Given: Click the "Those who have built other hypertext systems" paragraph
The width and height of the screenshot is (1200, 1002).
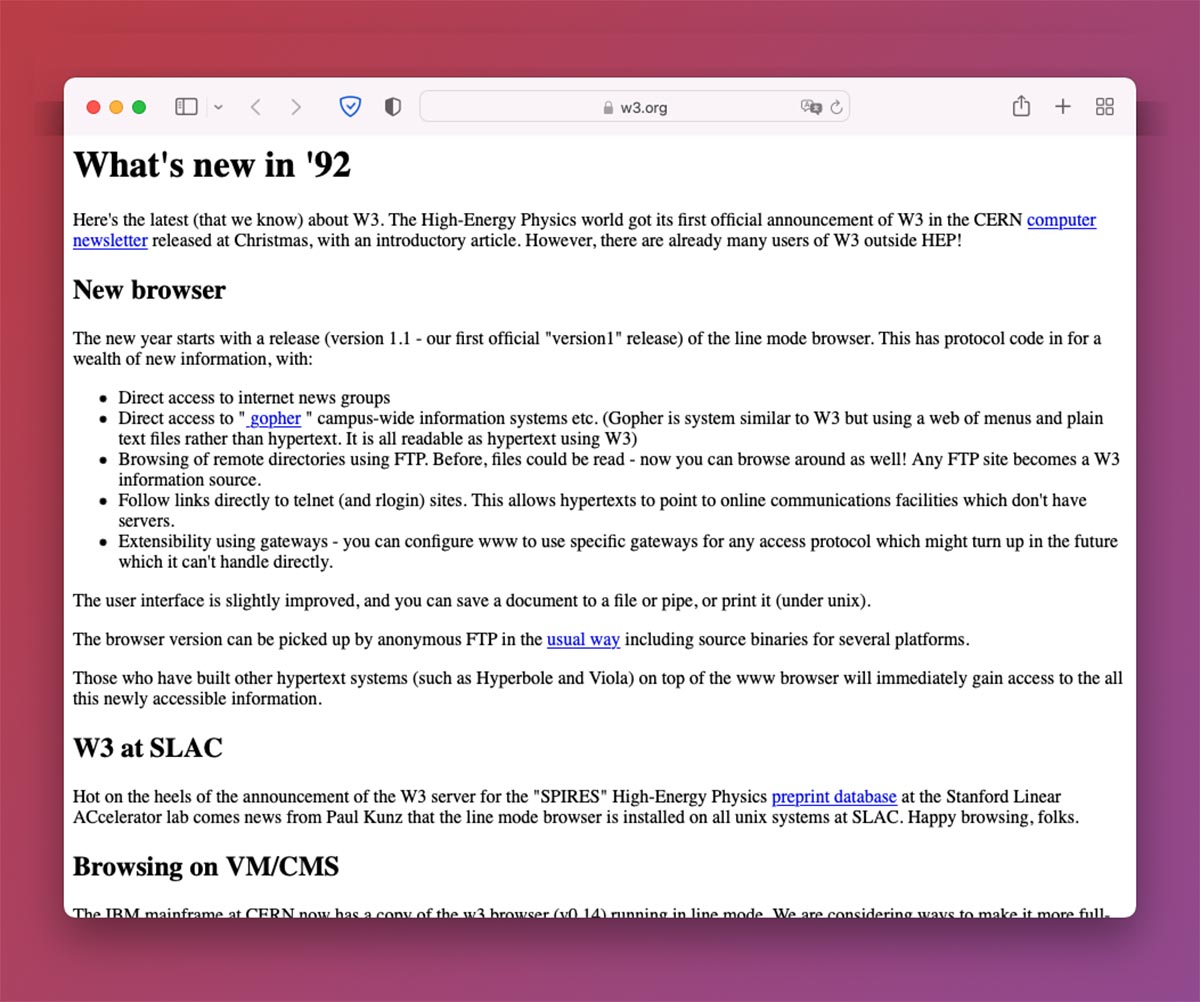Looking at the screenshot, I should click(x=598, y=688).
